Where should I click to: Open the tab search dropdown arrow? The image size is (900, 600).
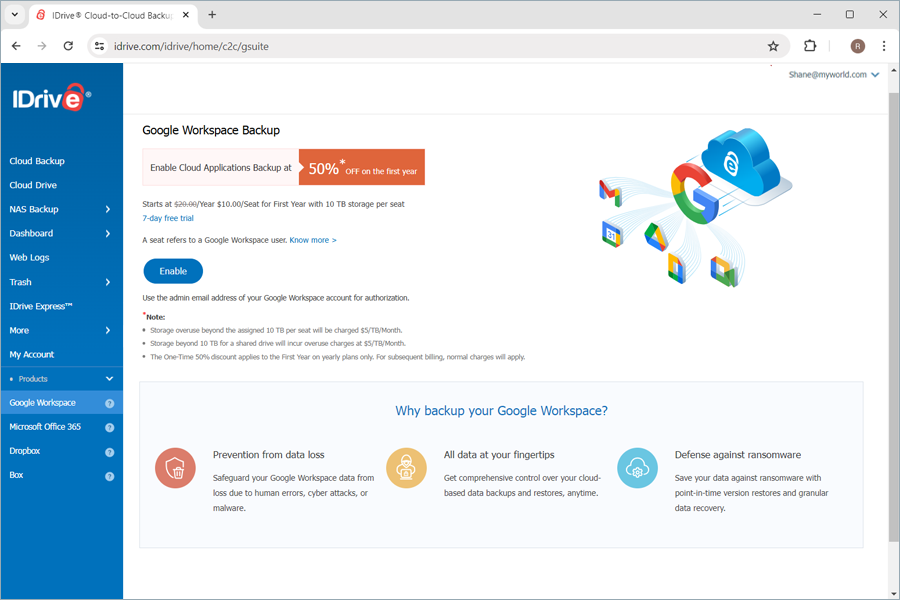pos(15,15)
